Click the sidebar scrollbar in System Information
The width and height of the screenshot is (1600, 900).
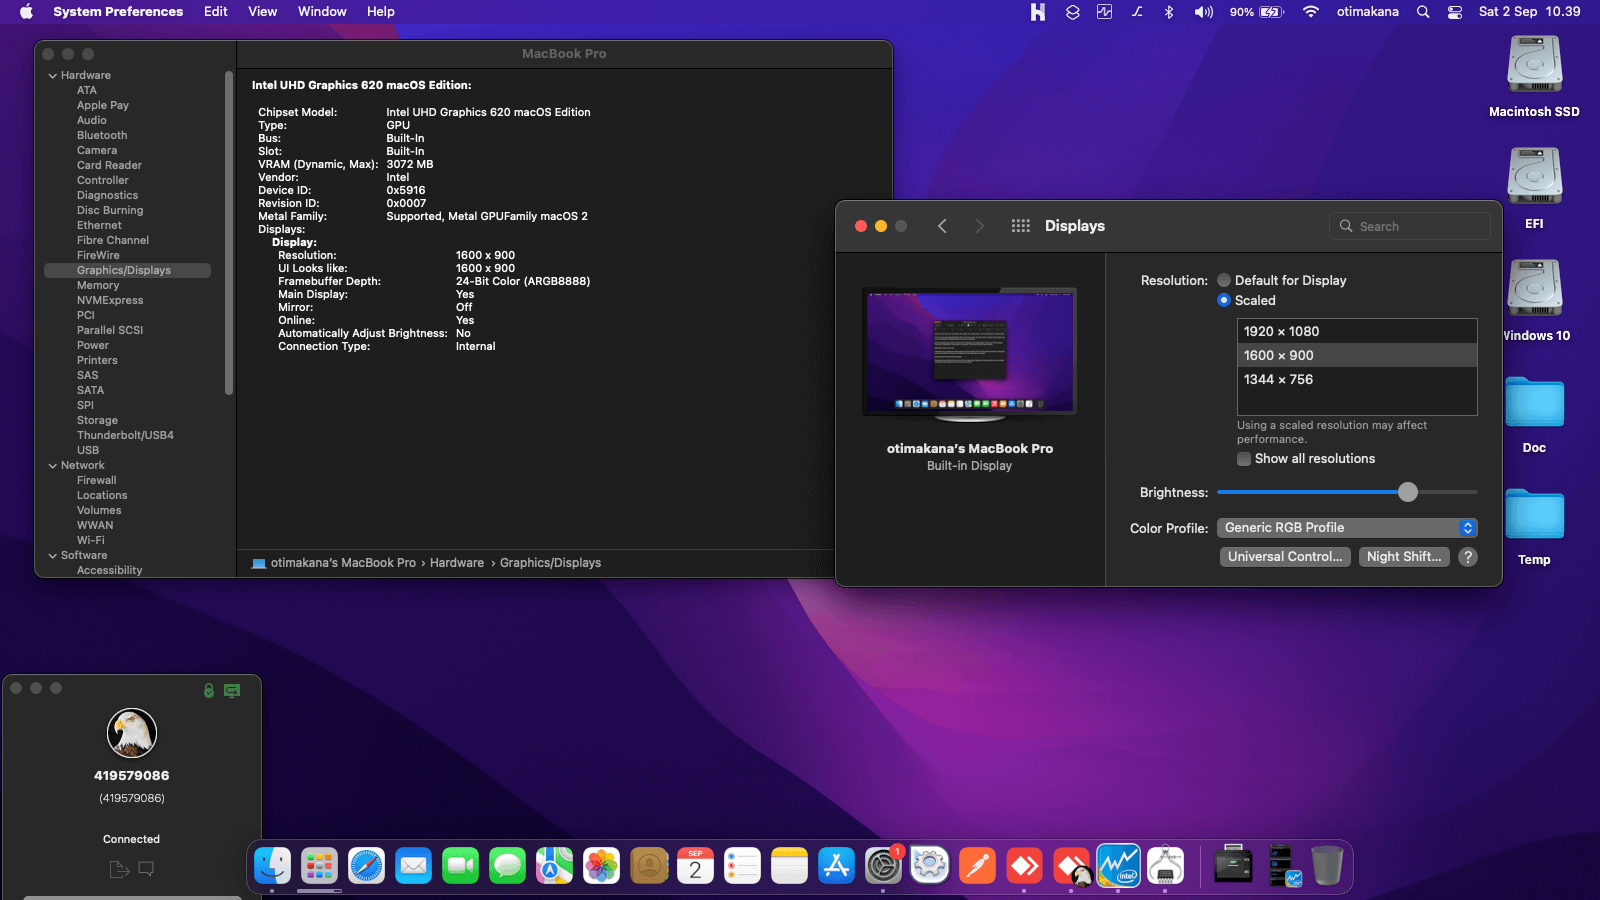click(x=229, y=232)
